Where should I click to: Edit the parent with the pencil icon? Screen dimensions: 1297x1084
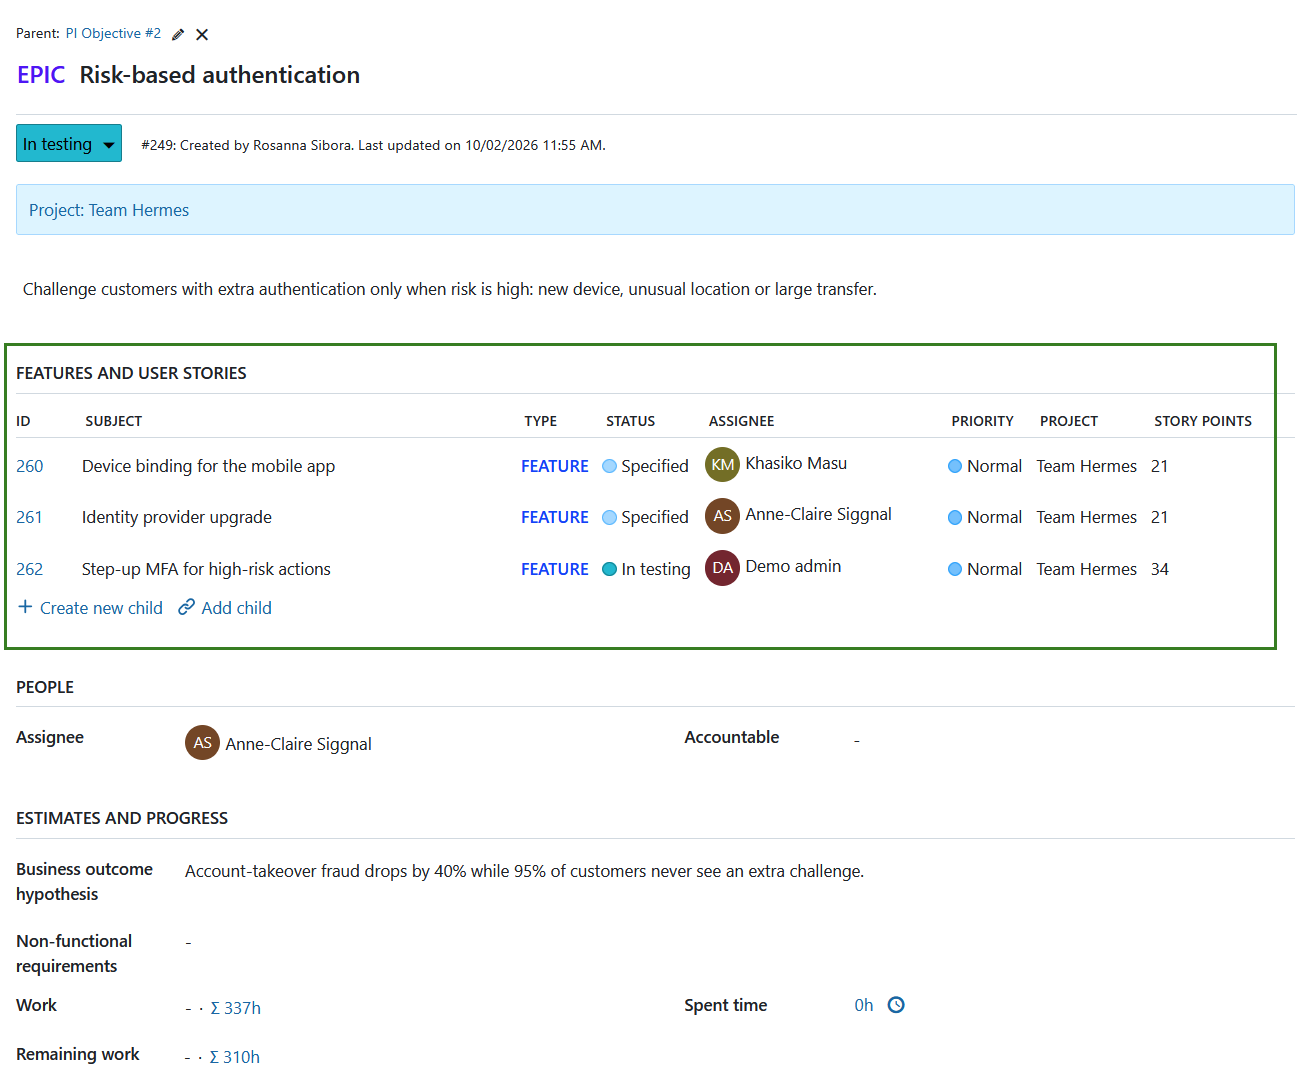[x=178, y=34]
